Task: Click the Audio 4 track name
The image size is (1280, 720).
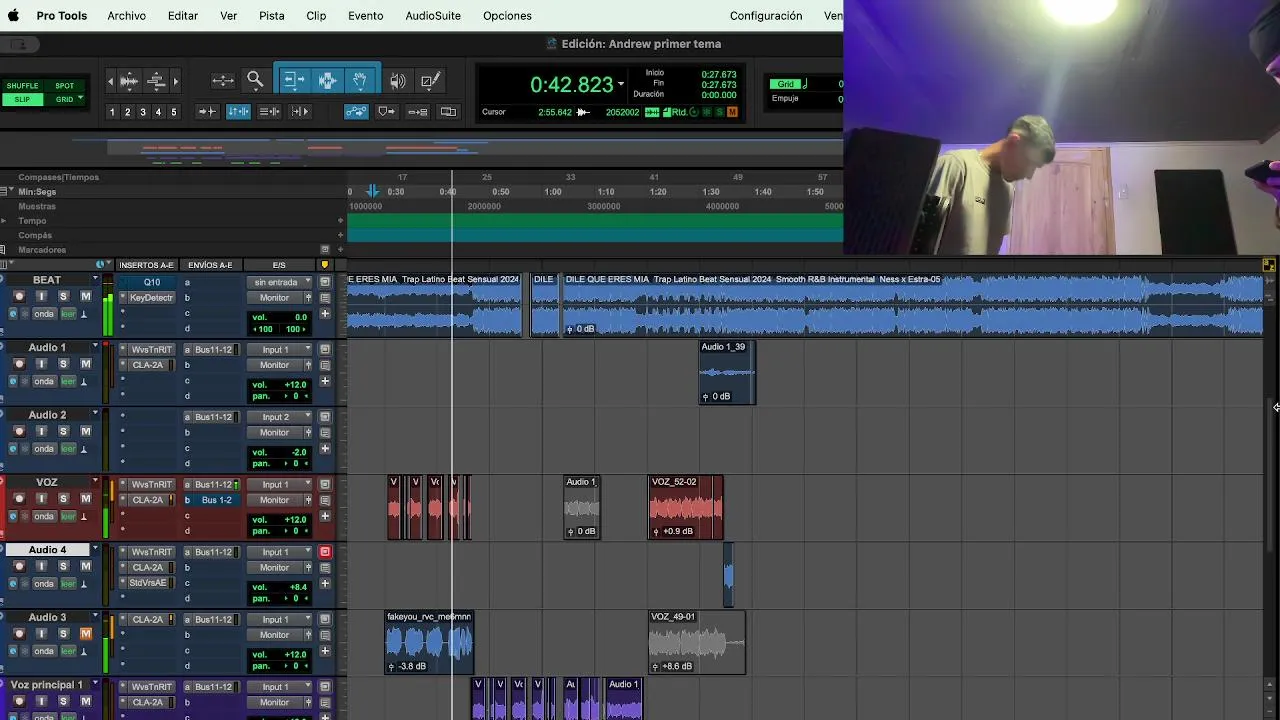Action: click(x=47, y=550)
